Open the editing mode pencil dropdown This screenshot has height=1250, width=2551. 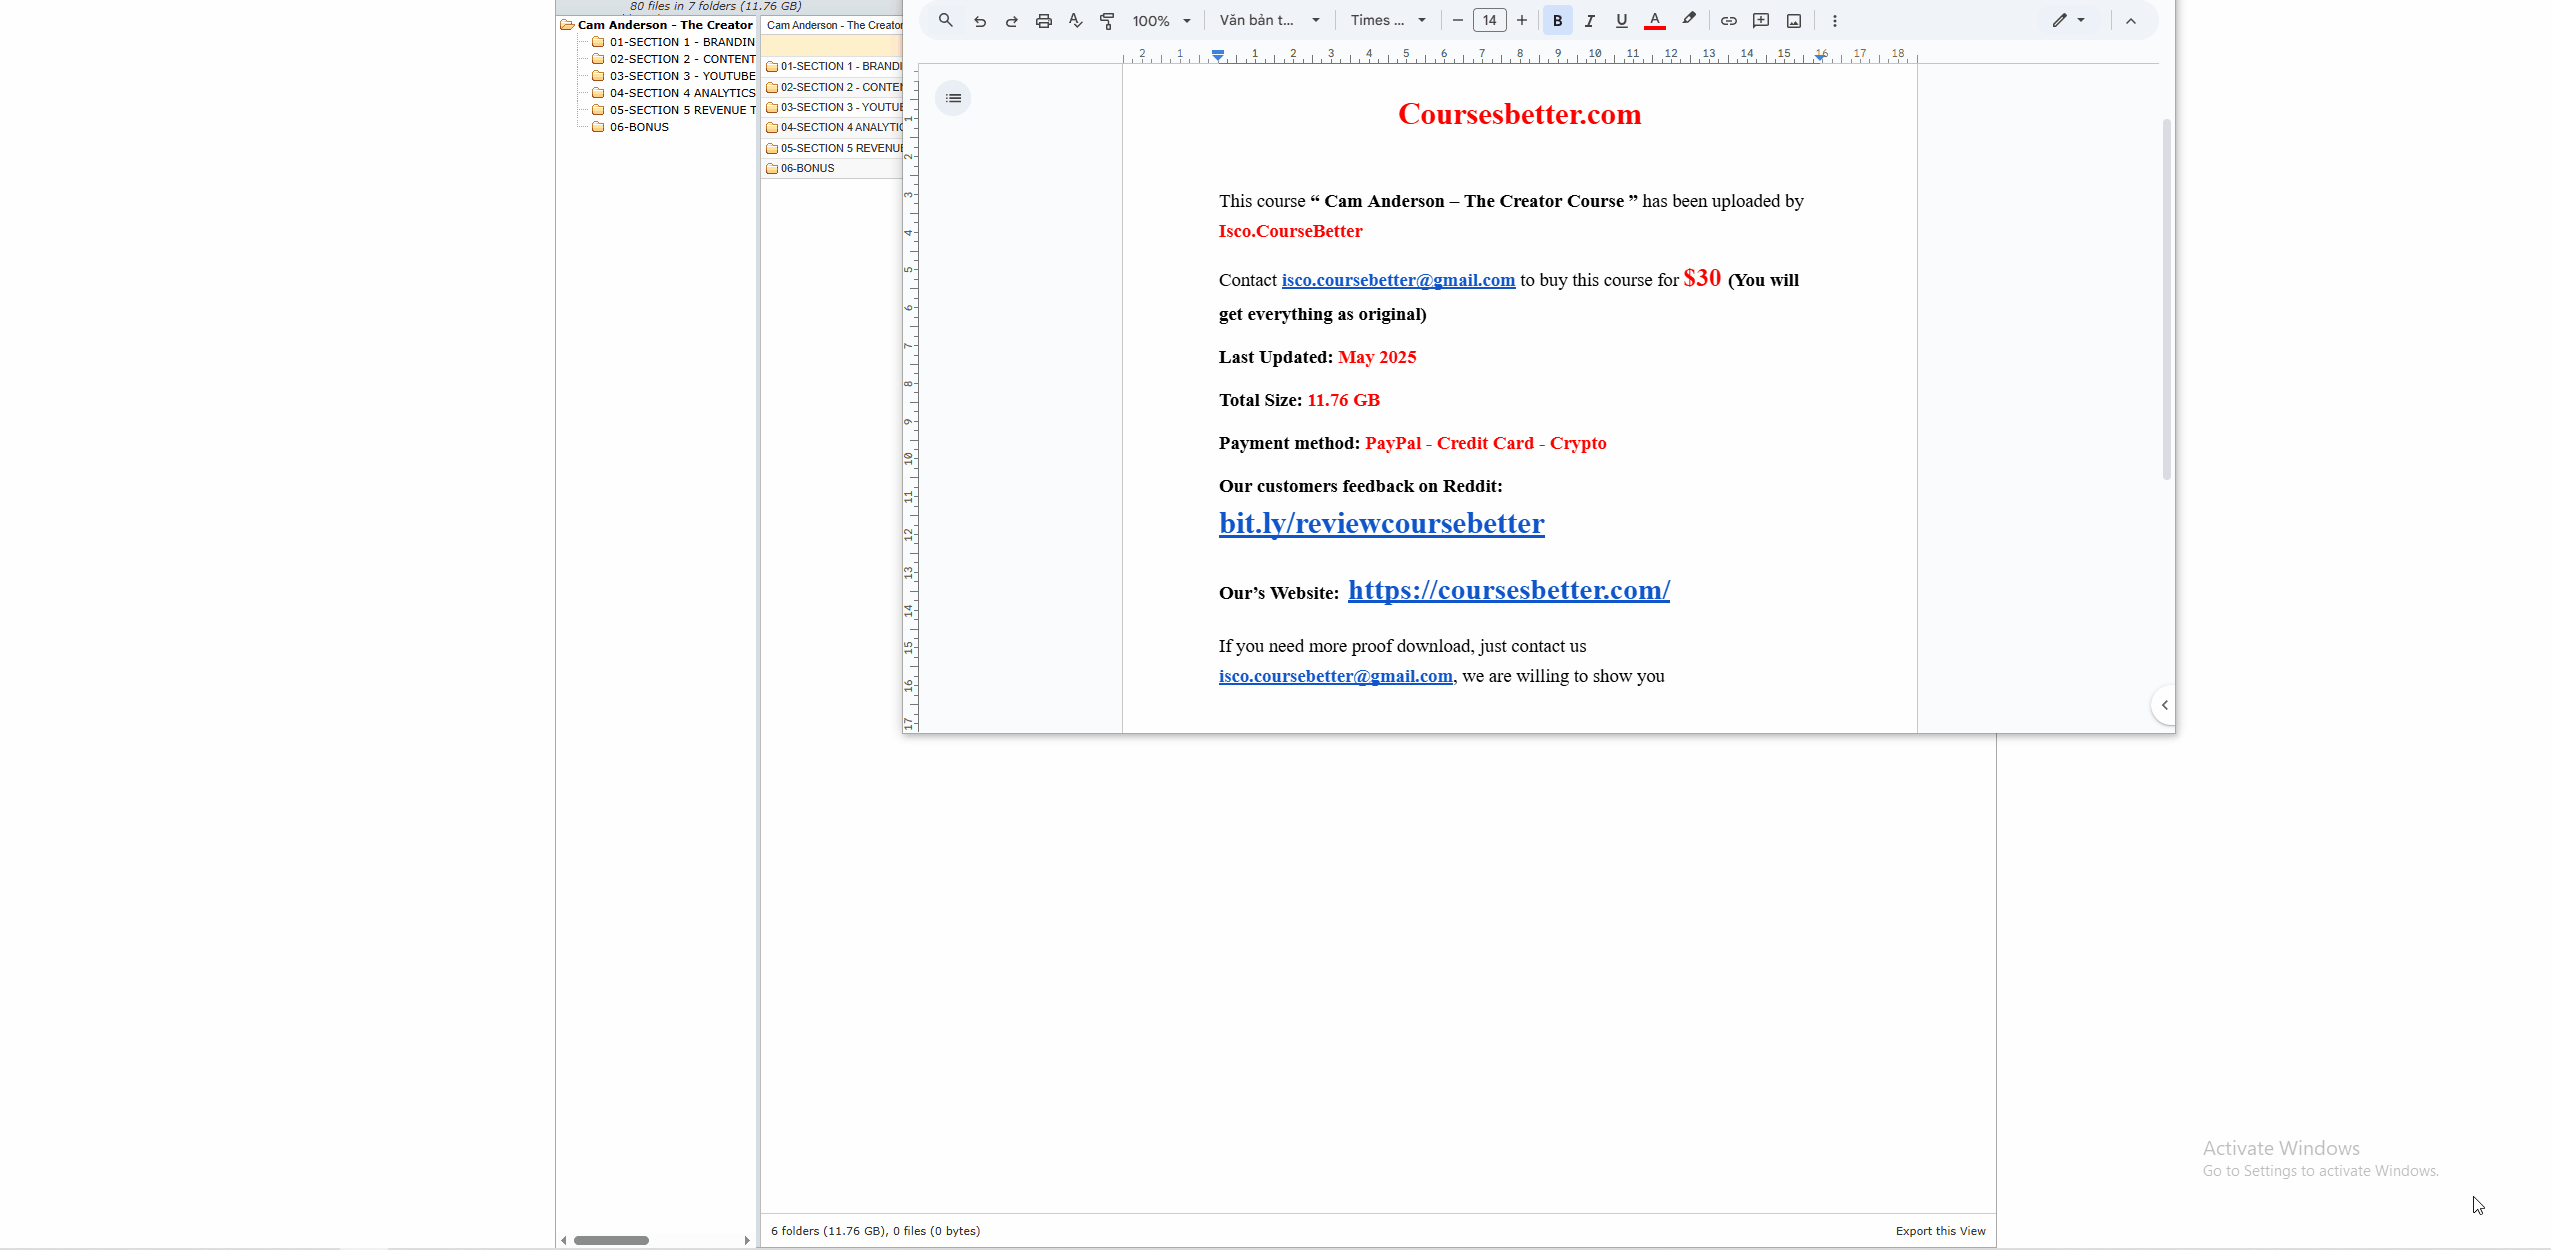[x=2068, y=20]
